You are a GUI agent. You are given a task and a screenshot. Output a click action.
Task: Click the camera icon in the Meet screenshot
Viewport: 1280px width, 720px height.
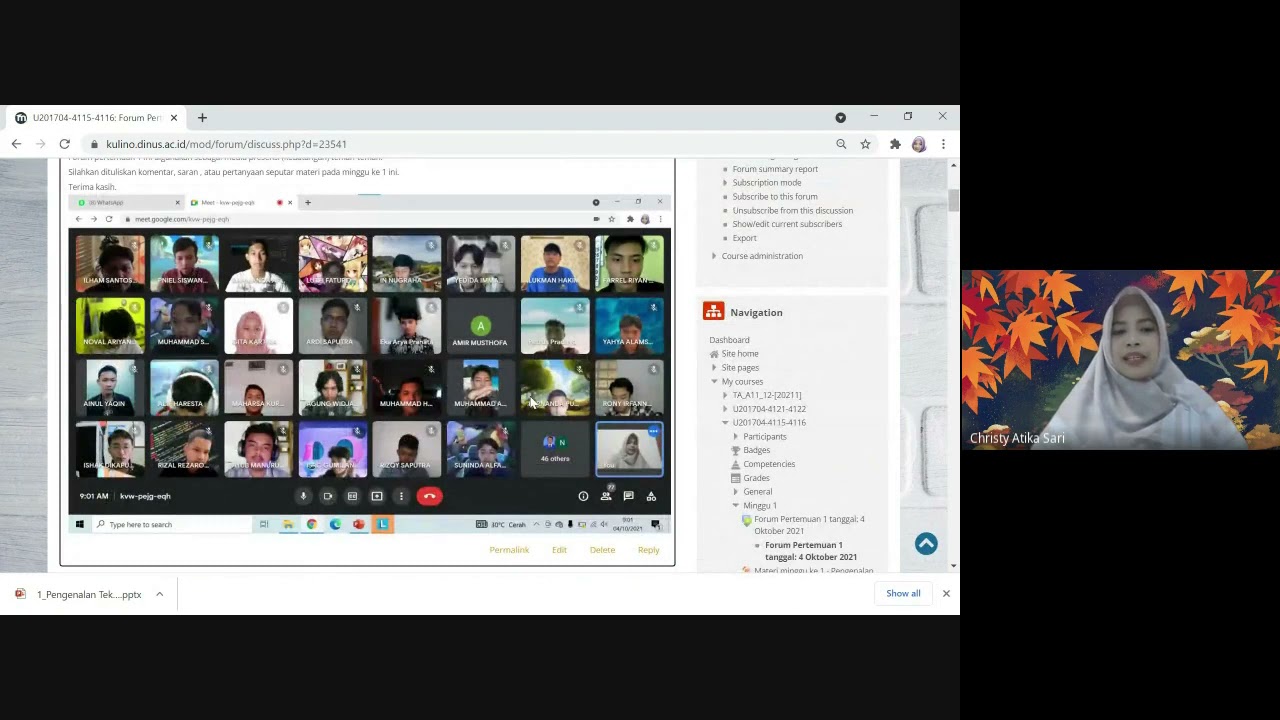pyautogui.click(x=328, y=496)
